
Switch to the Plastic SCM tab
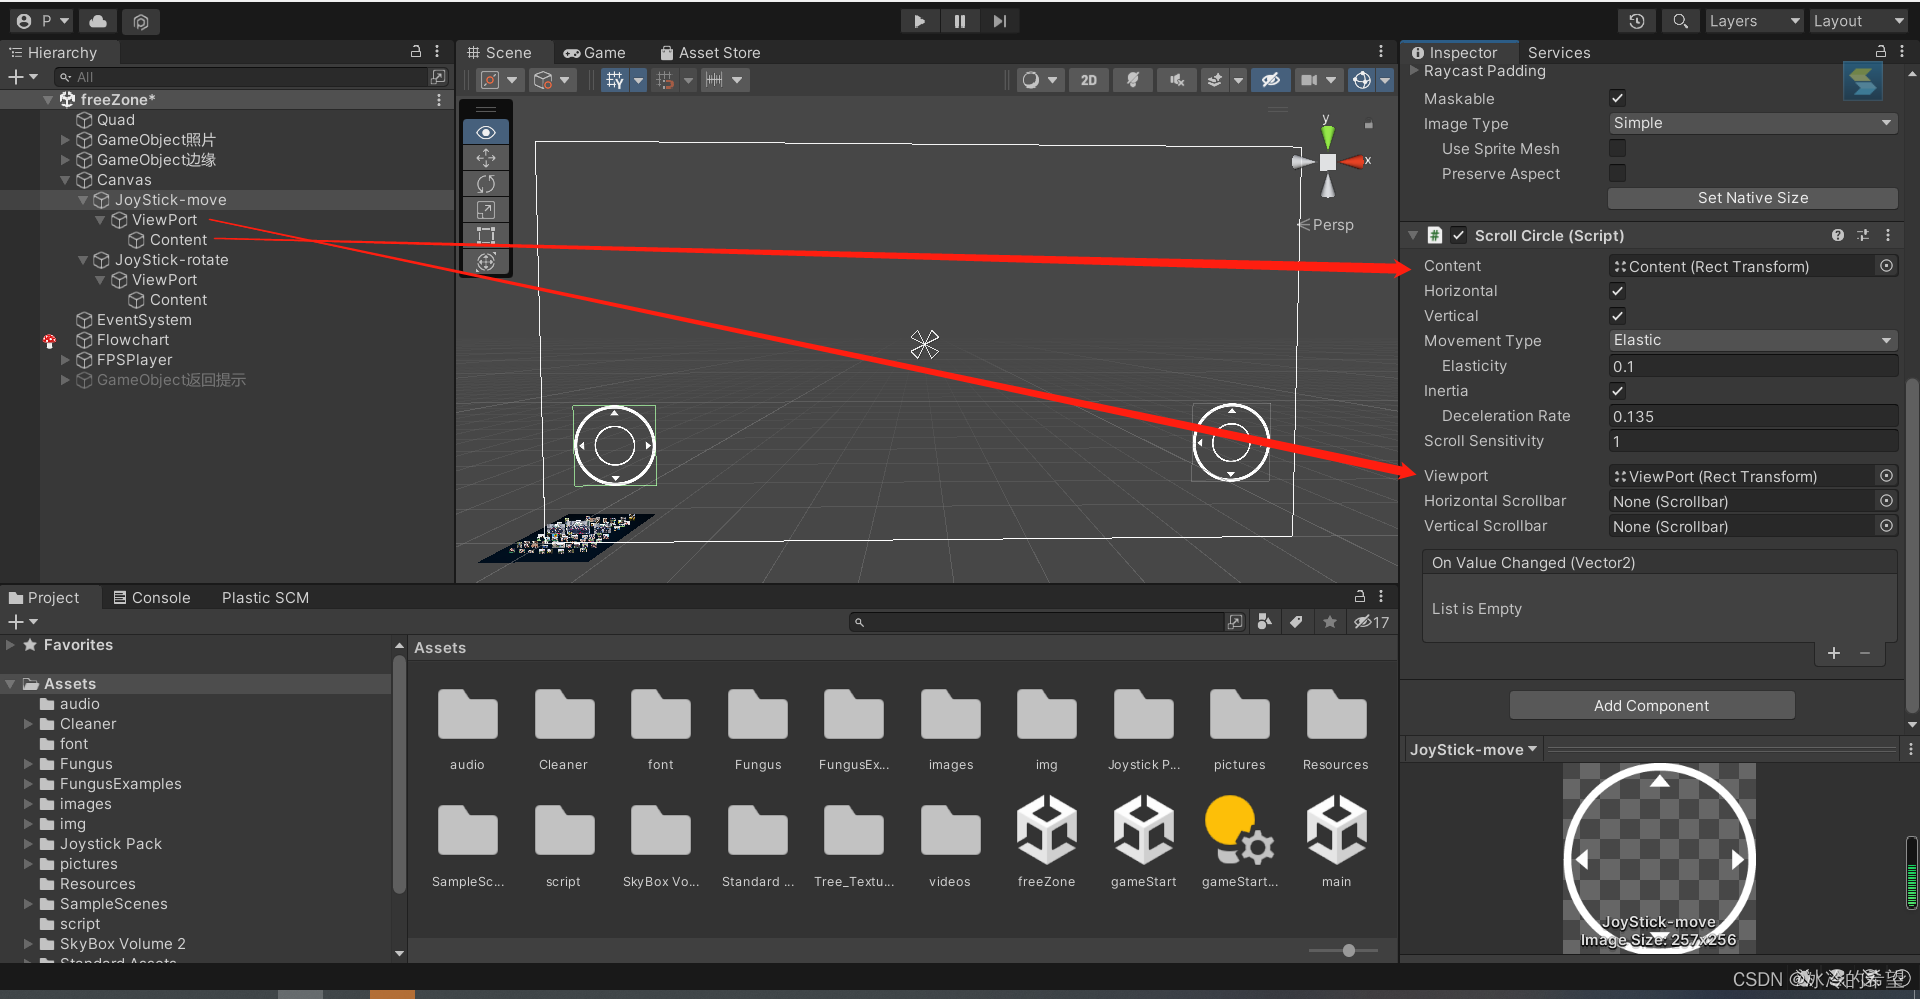(x=265, y=597)
